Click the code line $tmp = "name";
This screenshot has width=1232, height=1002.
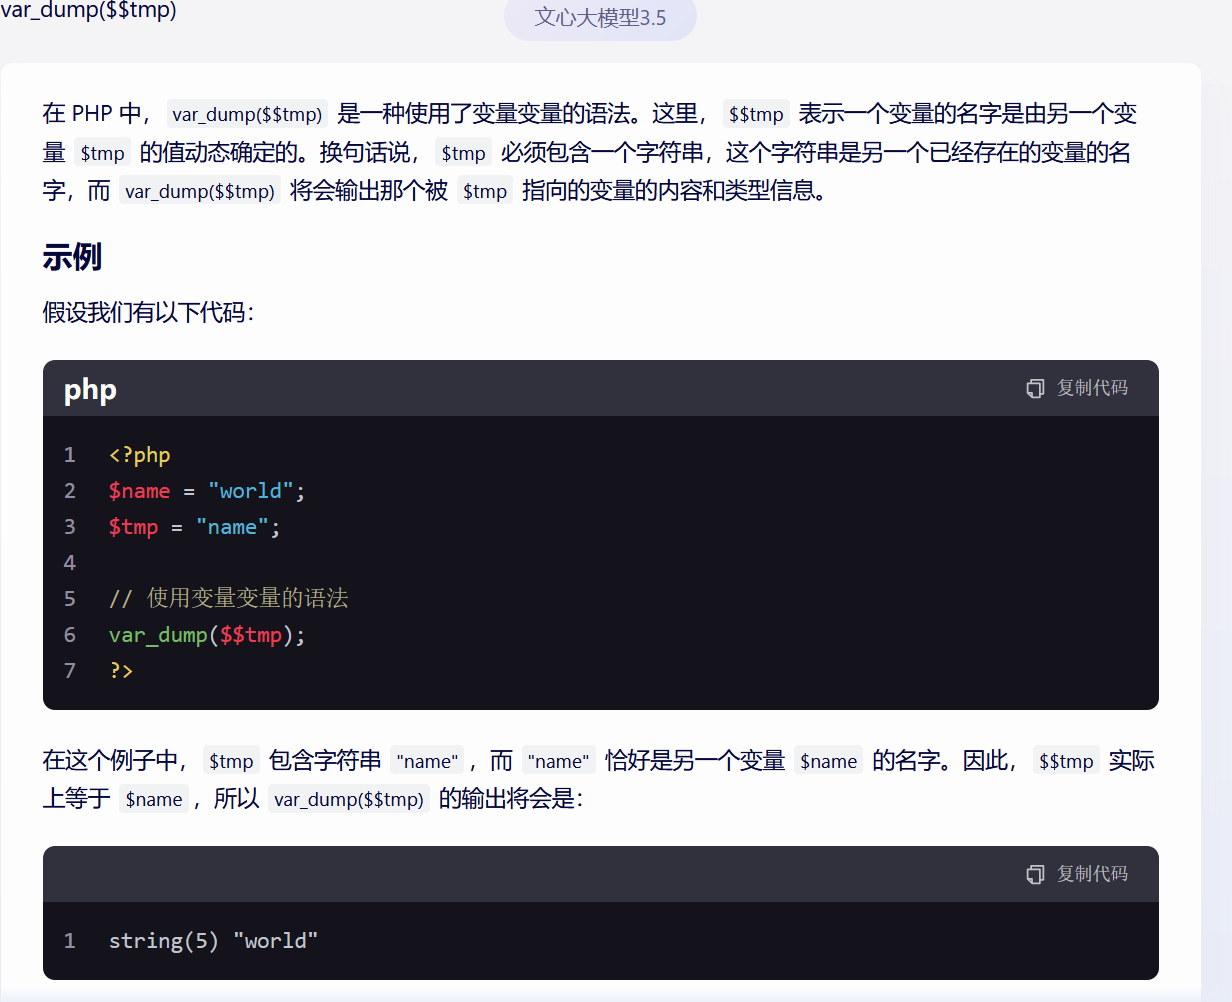point(195,527)
